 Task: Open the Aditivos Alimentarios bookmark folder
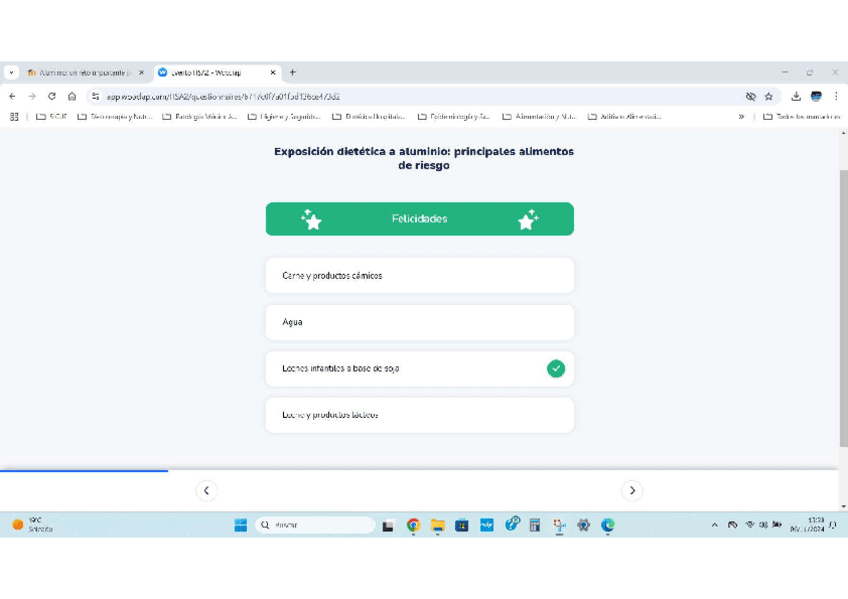[624, 116]
